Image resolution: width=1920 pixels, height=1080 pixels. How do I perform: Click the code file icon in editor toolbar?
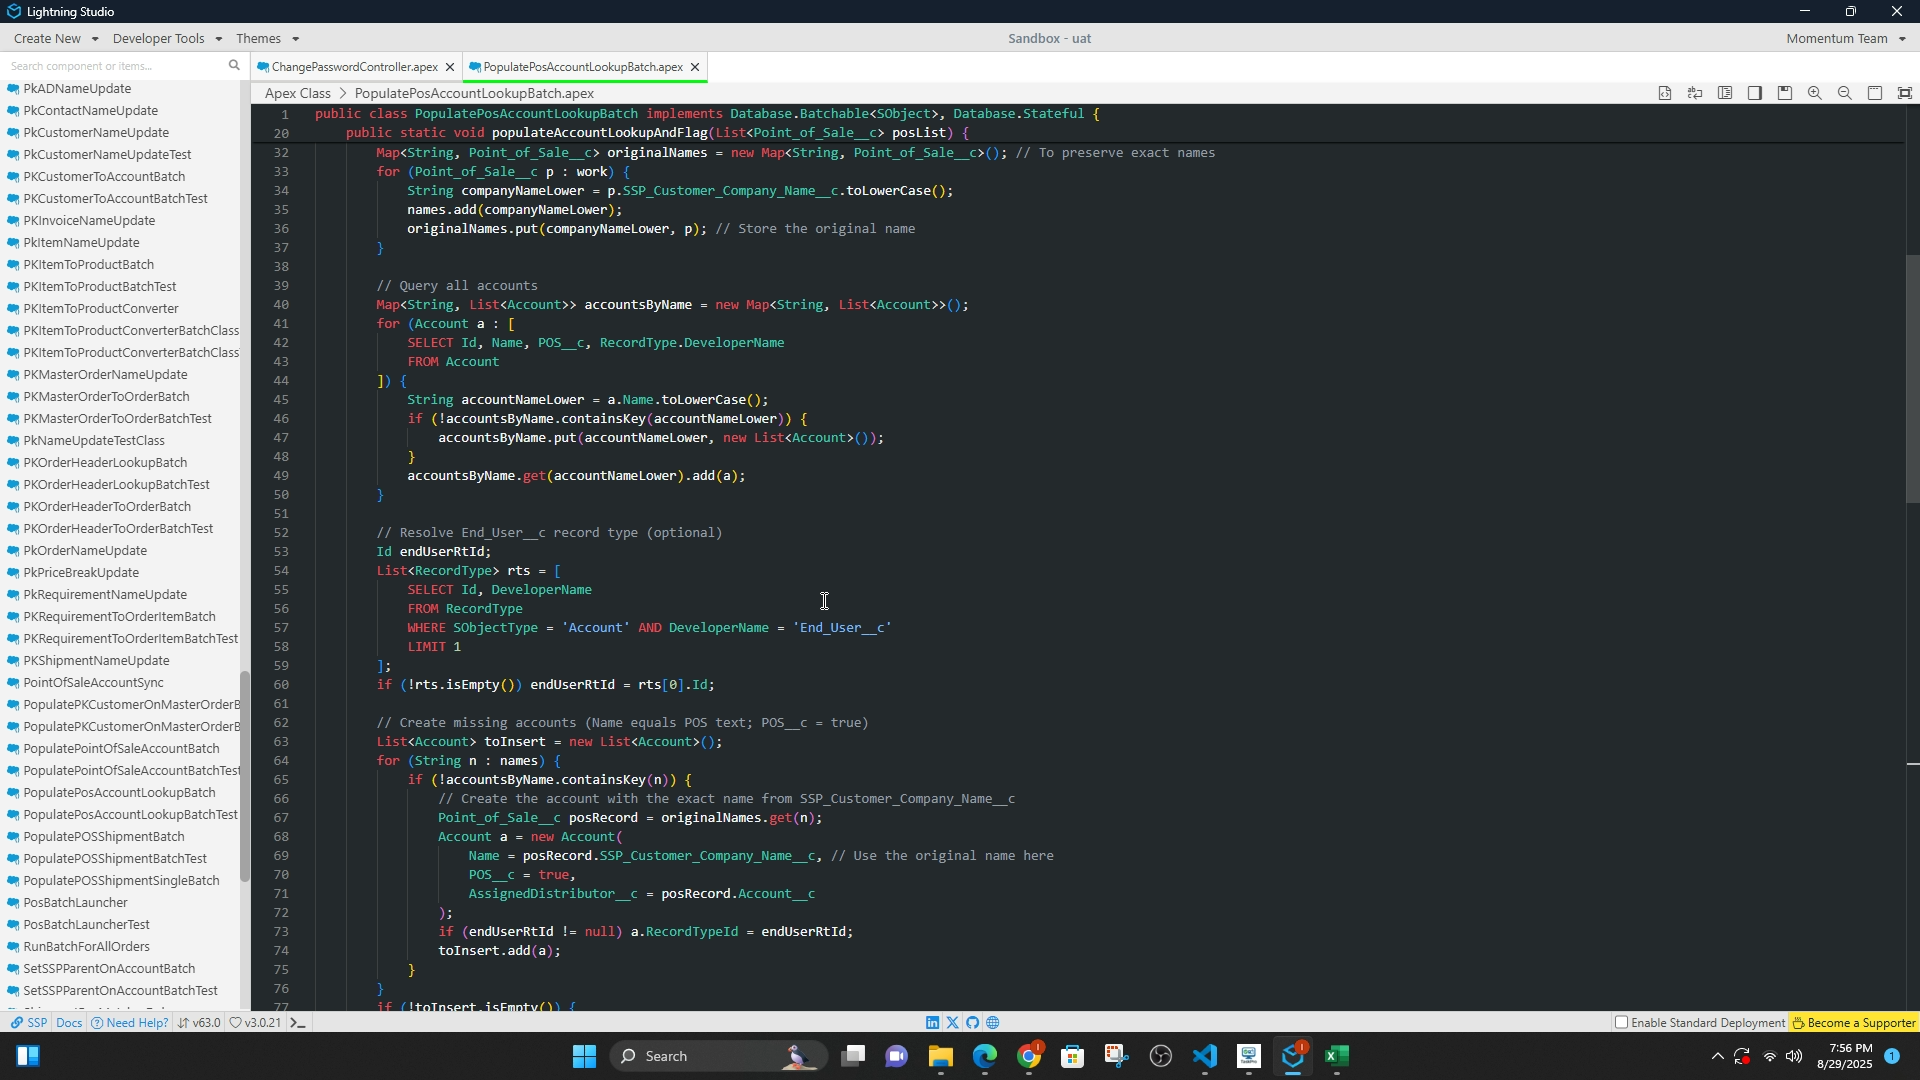tap(1665, 93)
